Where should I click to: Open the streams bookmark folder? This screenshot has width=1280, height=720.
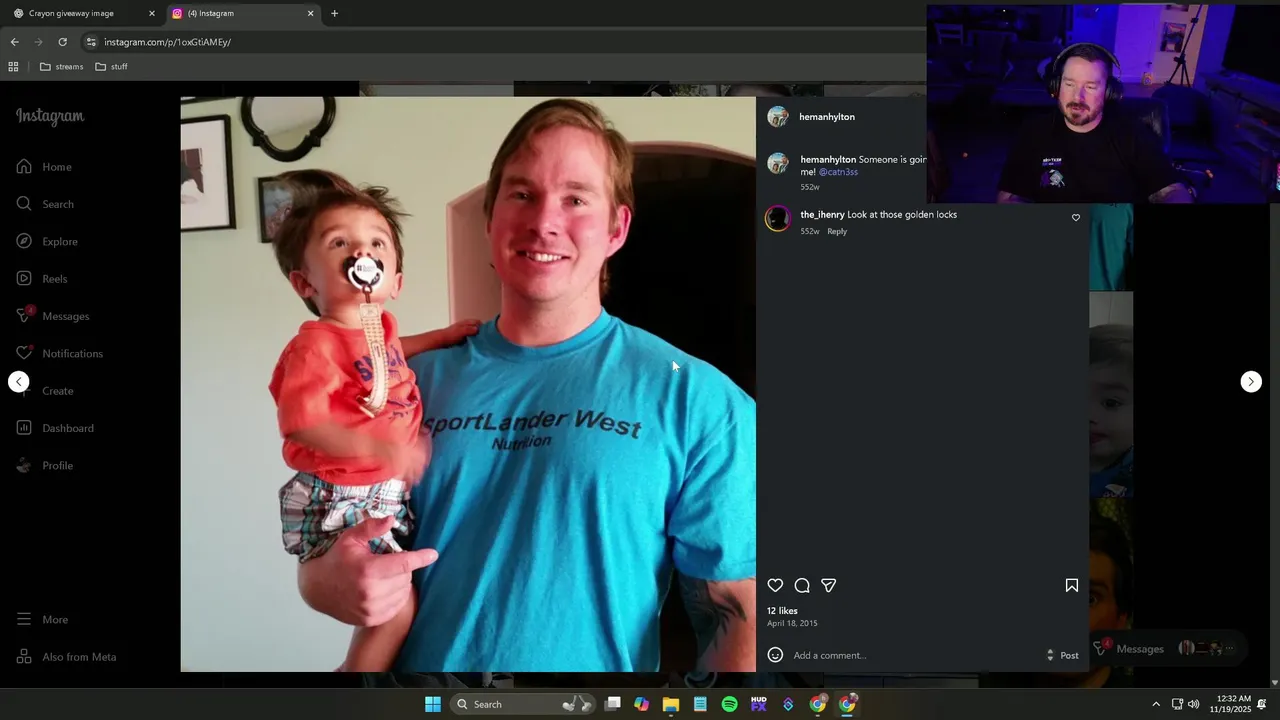61,67
